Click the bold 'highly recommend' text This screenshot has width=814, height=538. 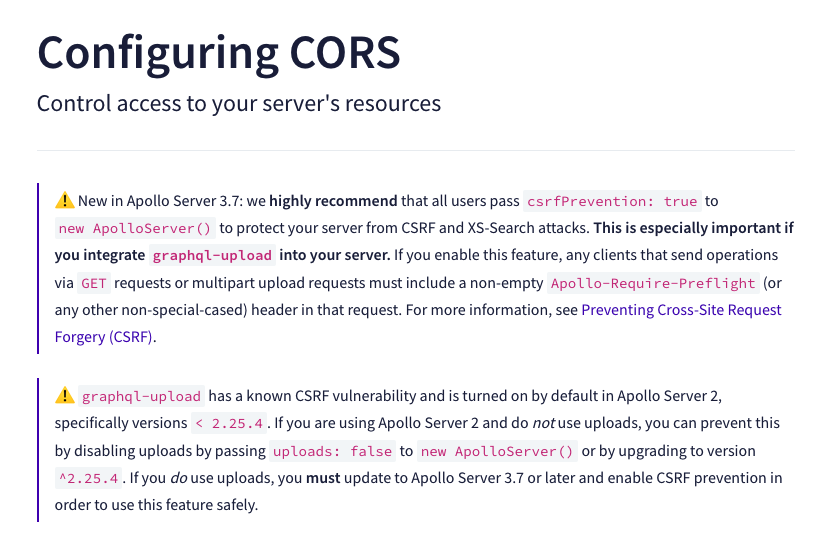click(x=333, y=201)
